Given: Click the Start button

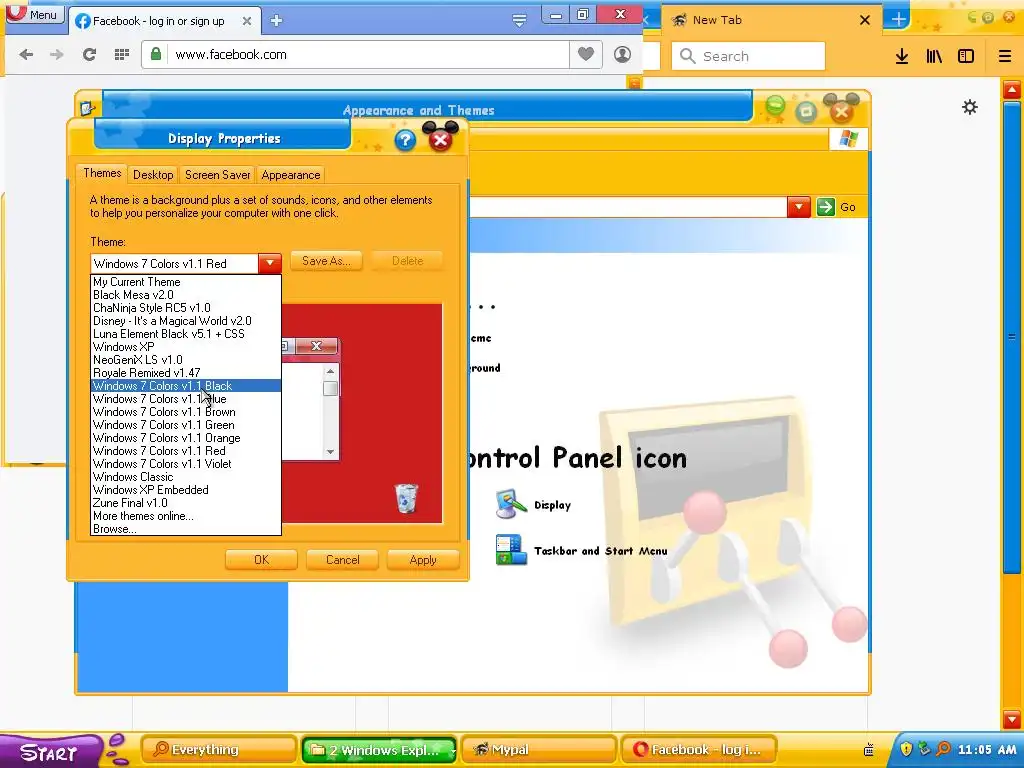Looking at the screenshot, I should pos(51,751).
